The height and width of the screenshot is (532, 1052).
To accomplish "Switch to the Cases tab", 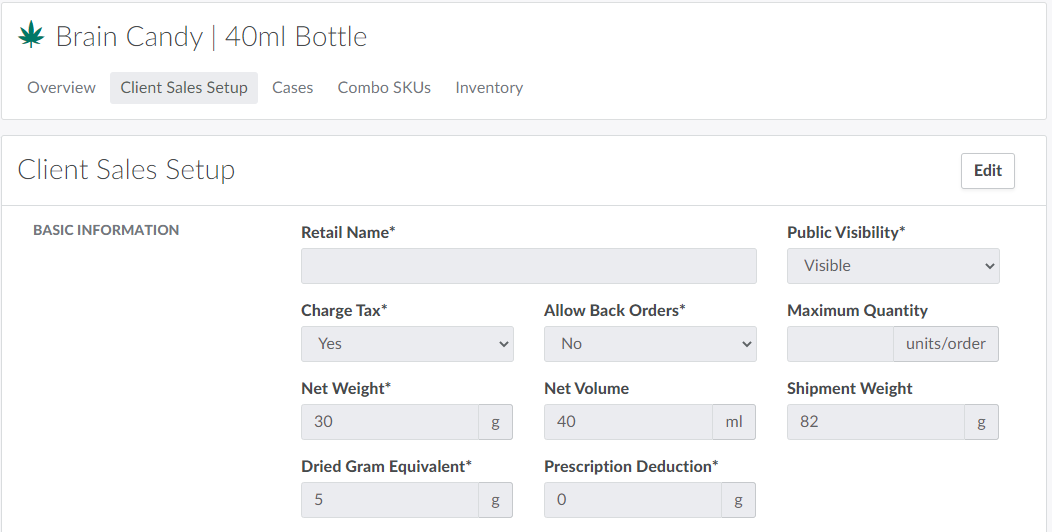I will 293,88.
